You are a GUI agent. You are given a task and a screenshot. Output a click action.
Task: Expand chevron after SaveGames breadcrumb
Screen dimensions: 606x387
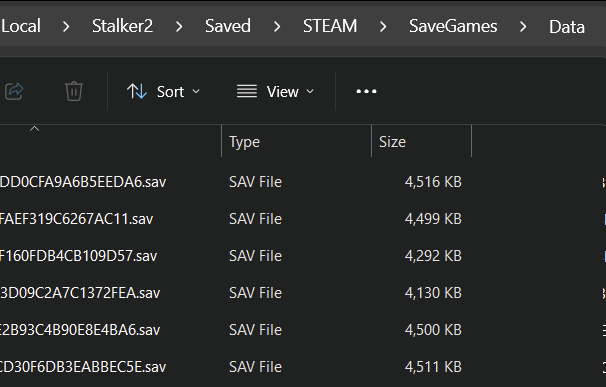click(x=523, y=27)
